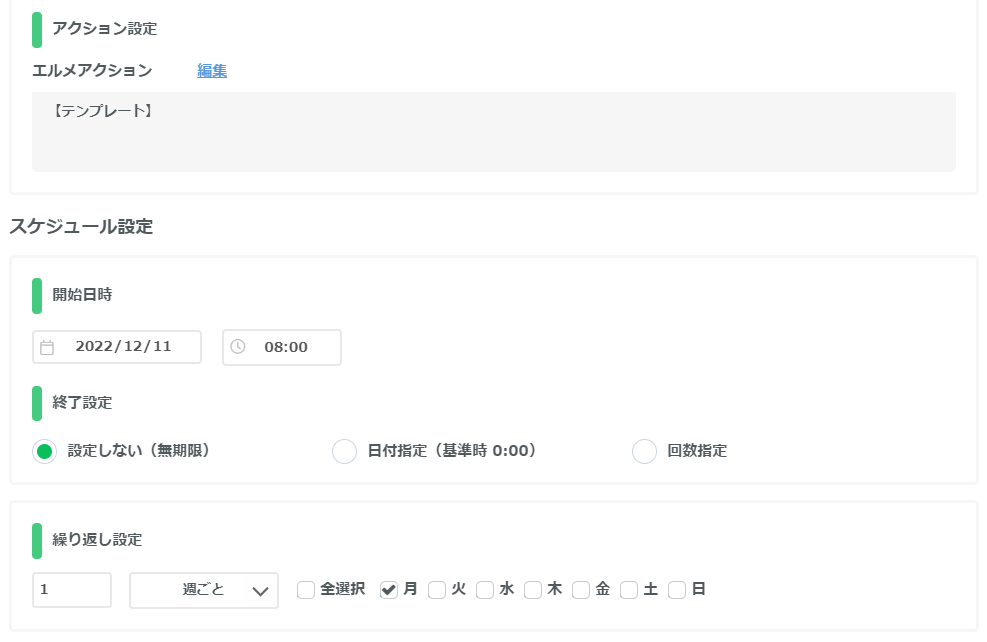Click the repeat interval field showing 1
Image resolution: width=987 pixels, height=642 pixels.
point(72,590)
